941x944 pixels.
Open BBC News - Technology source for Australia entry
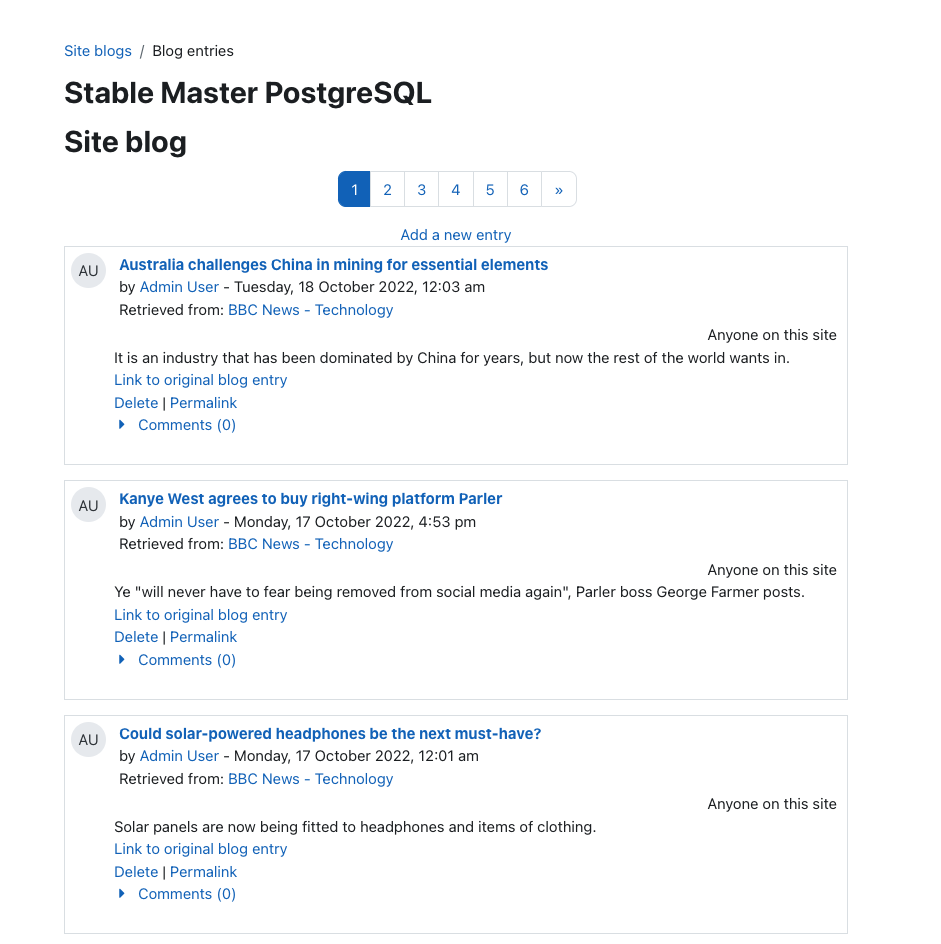(x=311, y=310)
